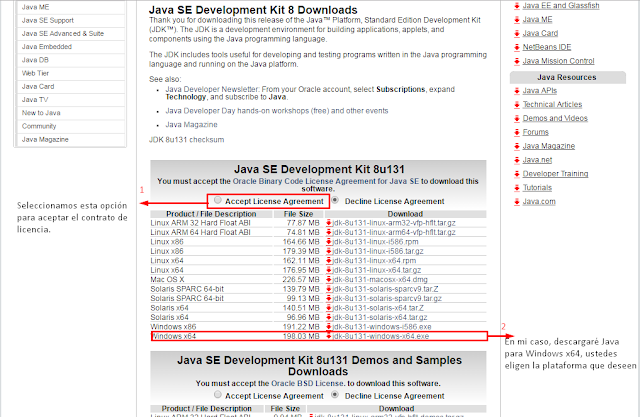This screenshot has height=417, width=640.
Task: Click download icon beside jdk-8u131-solaris-x64.tar.Z
Action: [329, 308]
